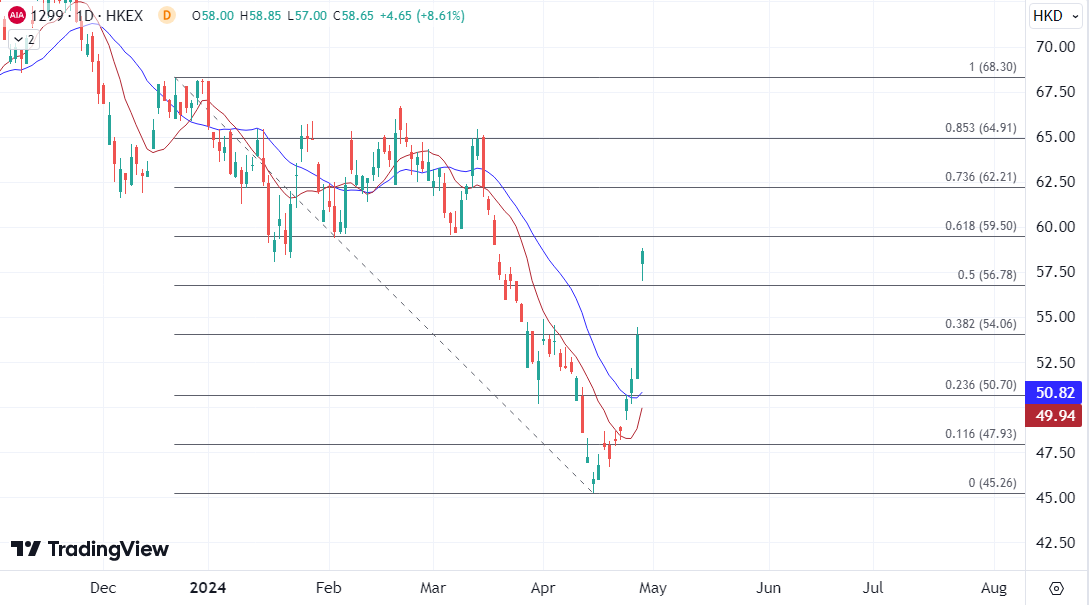This screenshot has height=605, width=1089.
Task: Select the 0.5 (56.78) Fibonacci level label
Action: coord(979,274)
